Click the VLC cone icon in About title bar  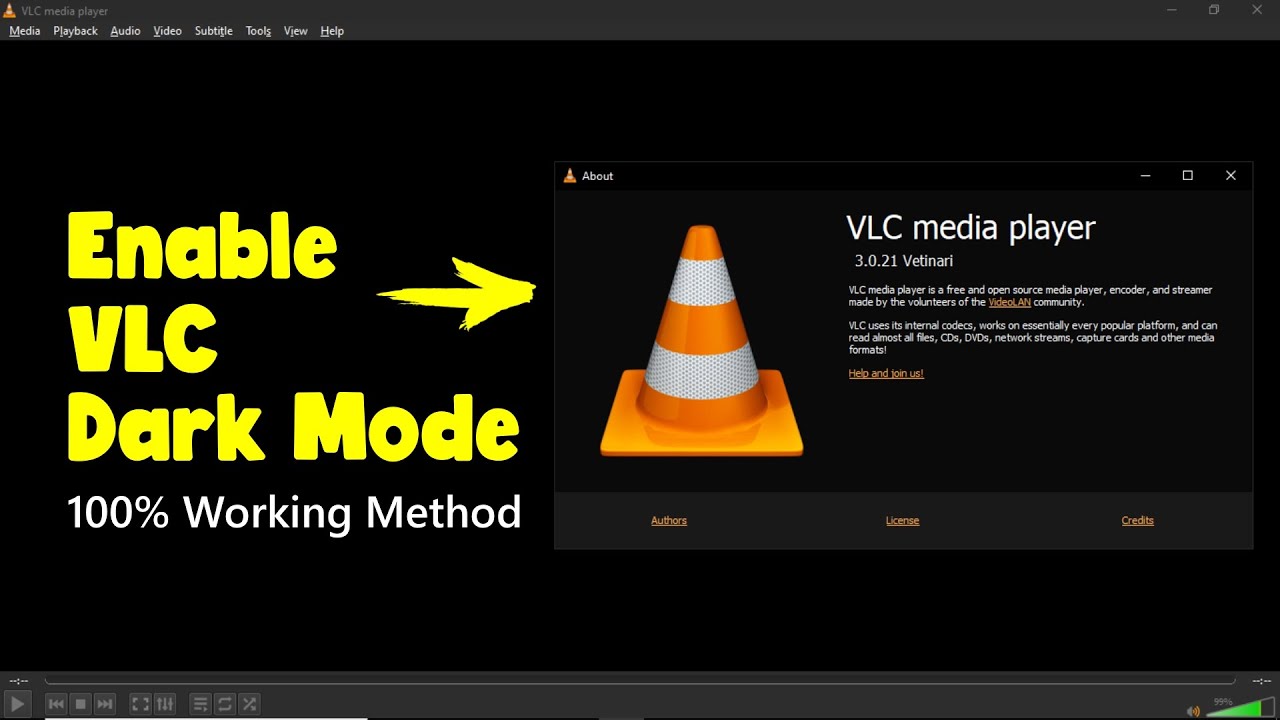tap(570, 176)
